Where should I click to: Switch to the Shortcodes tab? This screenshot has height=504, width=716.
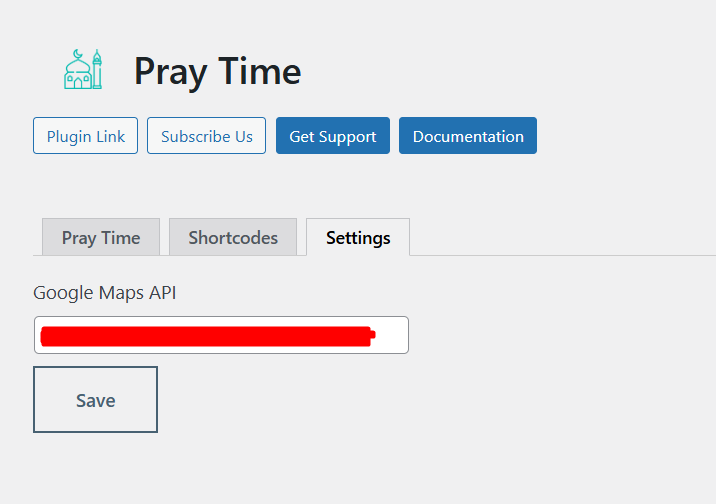tap(233, 237)
